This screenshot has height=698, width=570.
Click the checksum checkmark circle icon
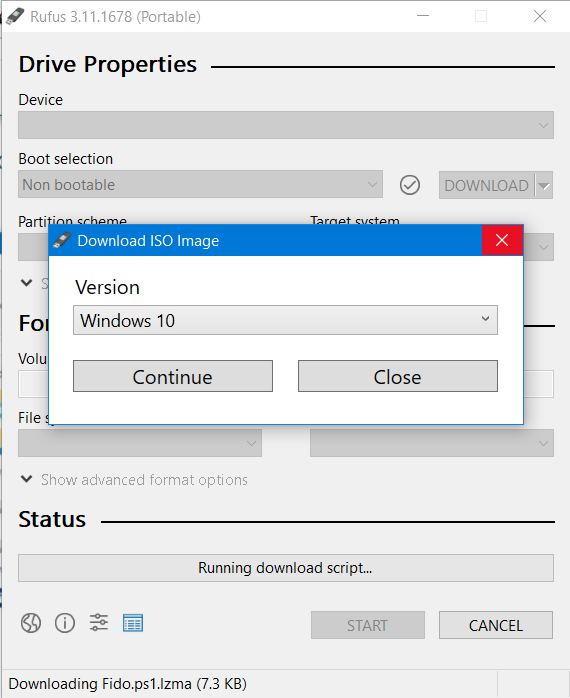pyautogui.click(x=410, y=185)
